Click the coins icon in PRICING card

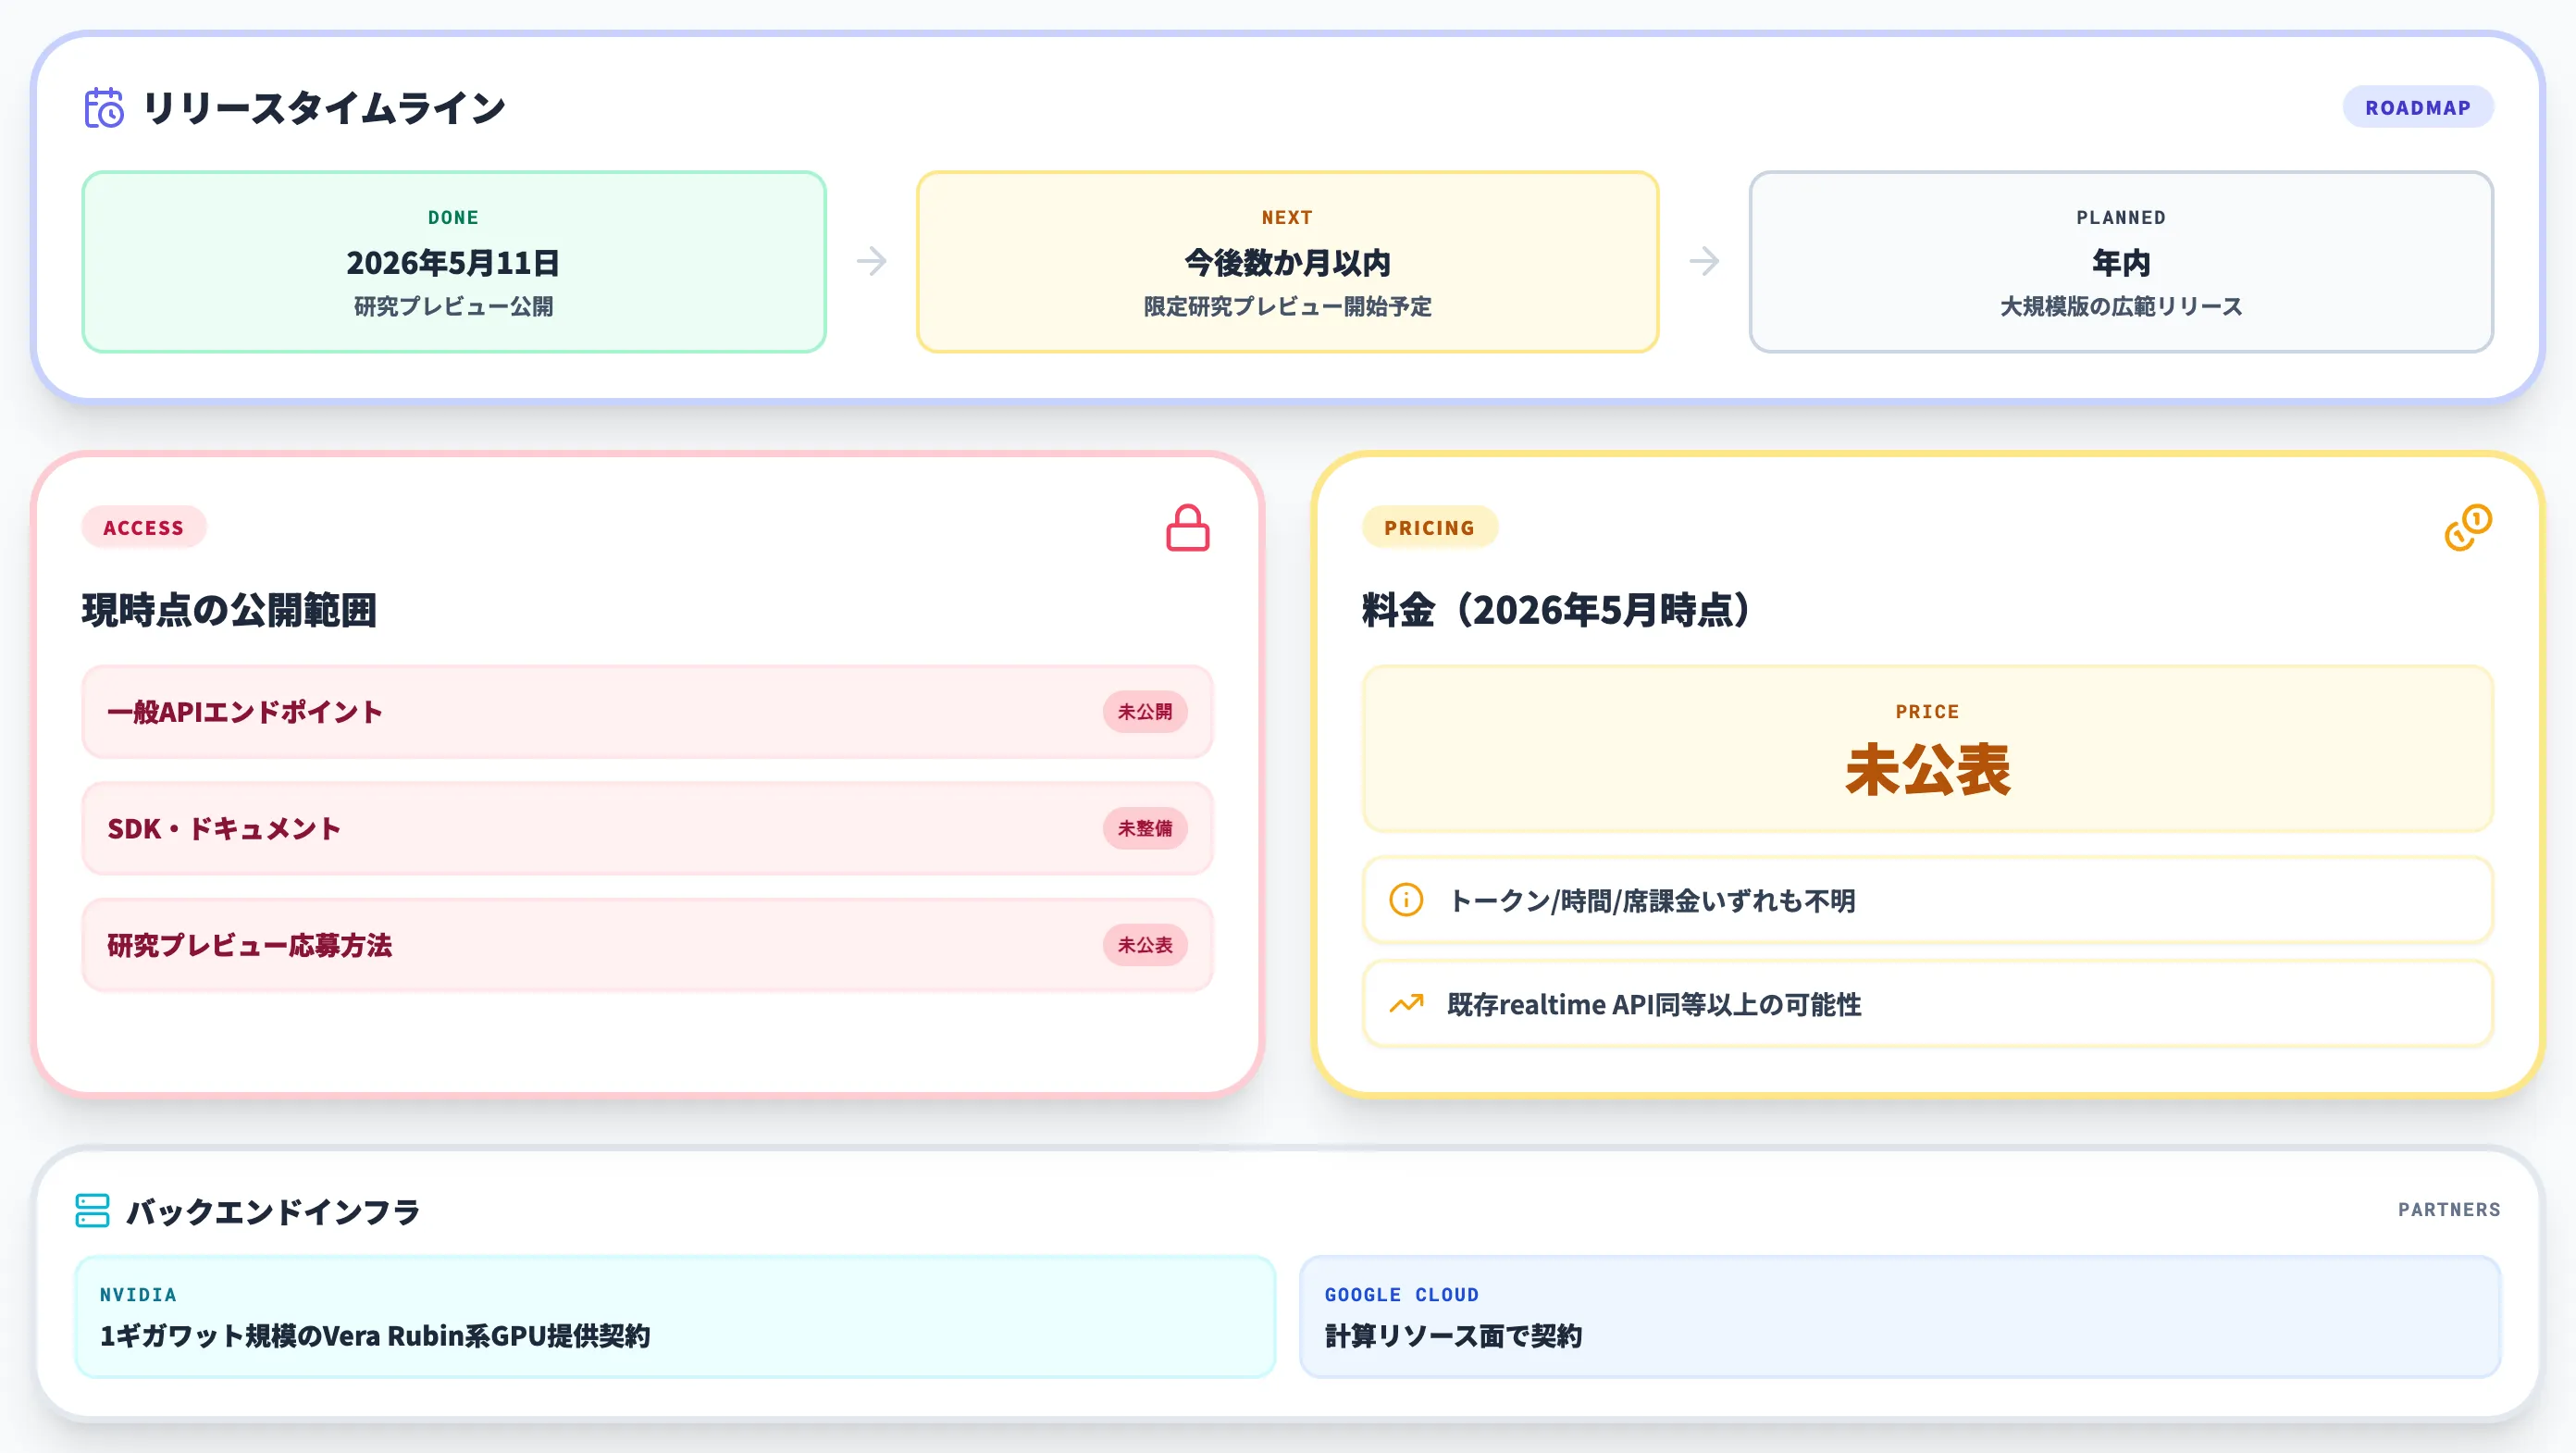point(2468,528)
